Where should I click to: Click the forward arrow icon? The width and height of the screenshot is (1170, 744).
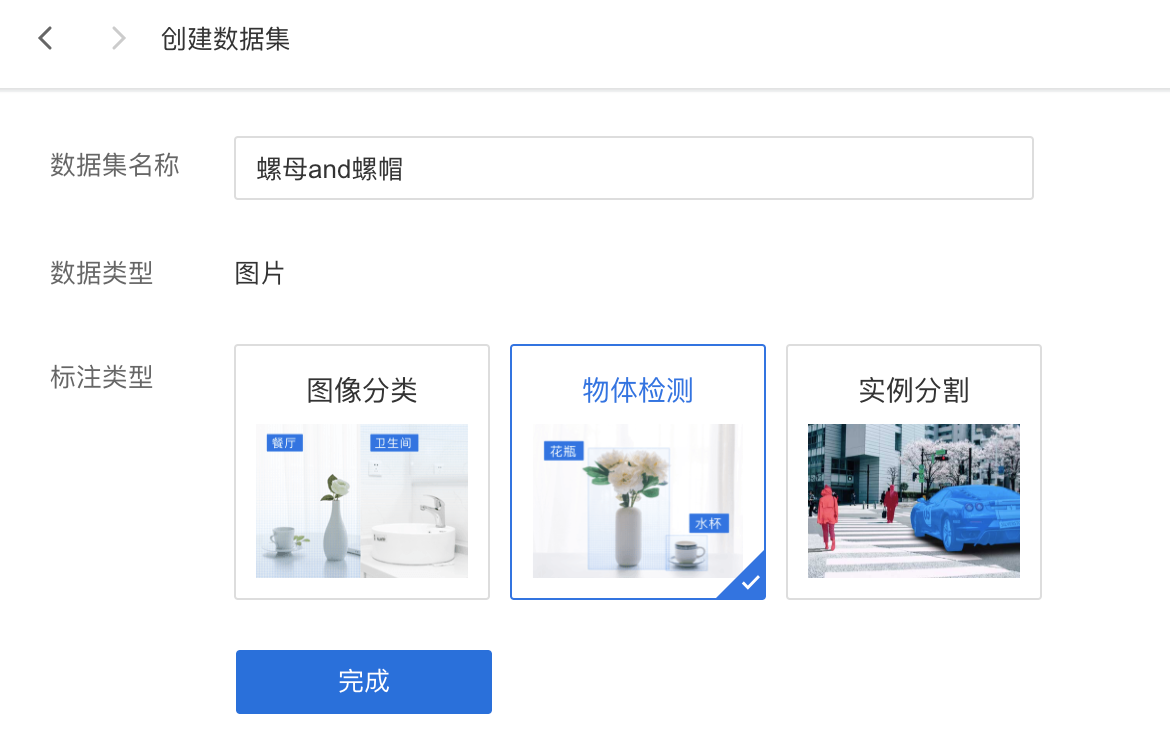[118, 38]
